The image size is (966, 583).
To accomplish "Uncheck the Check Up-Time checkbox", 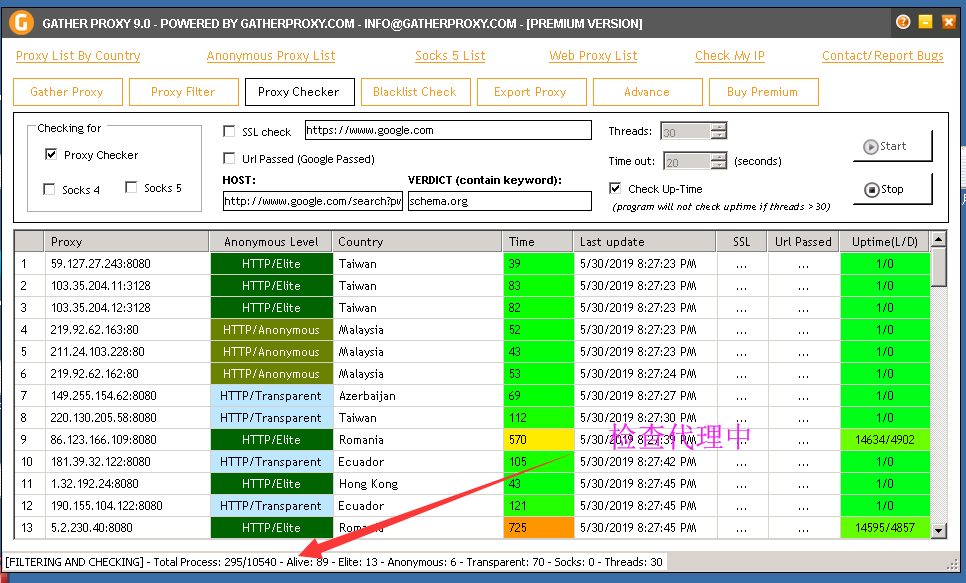I will (x=615, y=188).
